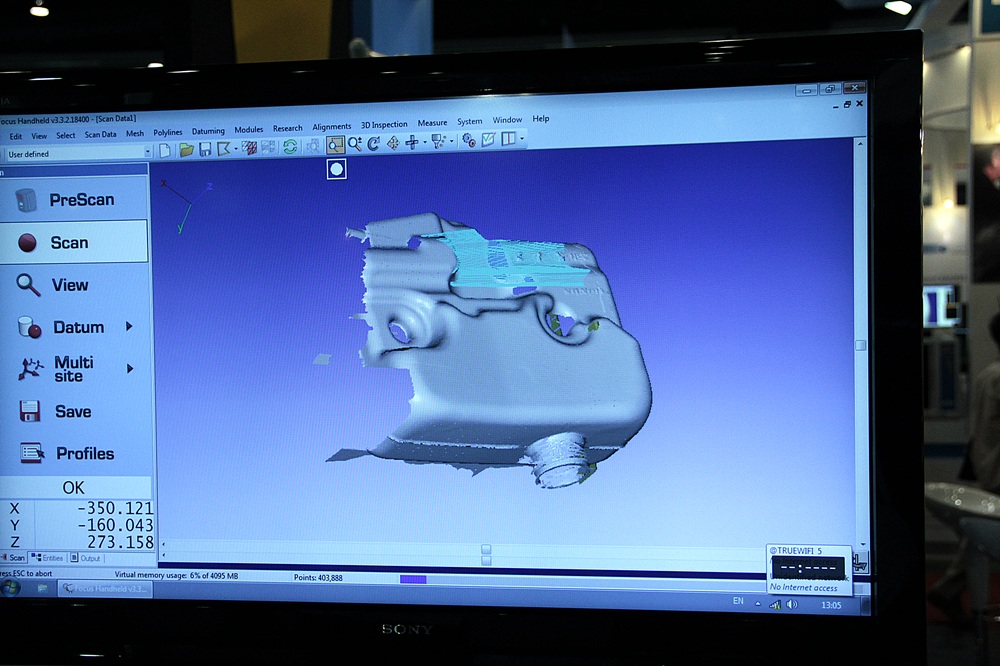Switch to the Scan tab at bottom
The image size is (1000, 666).
click(13, 558)
